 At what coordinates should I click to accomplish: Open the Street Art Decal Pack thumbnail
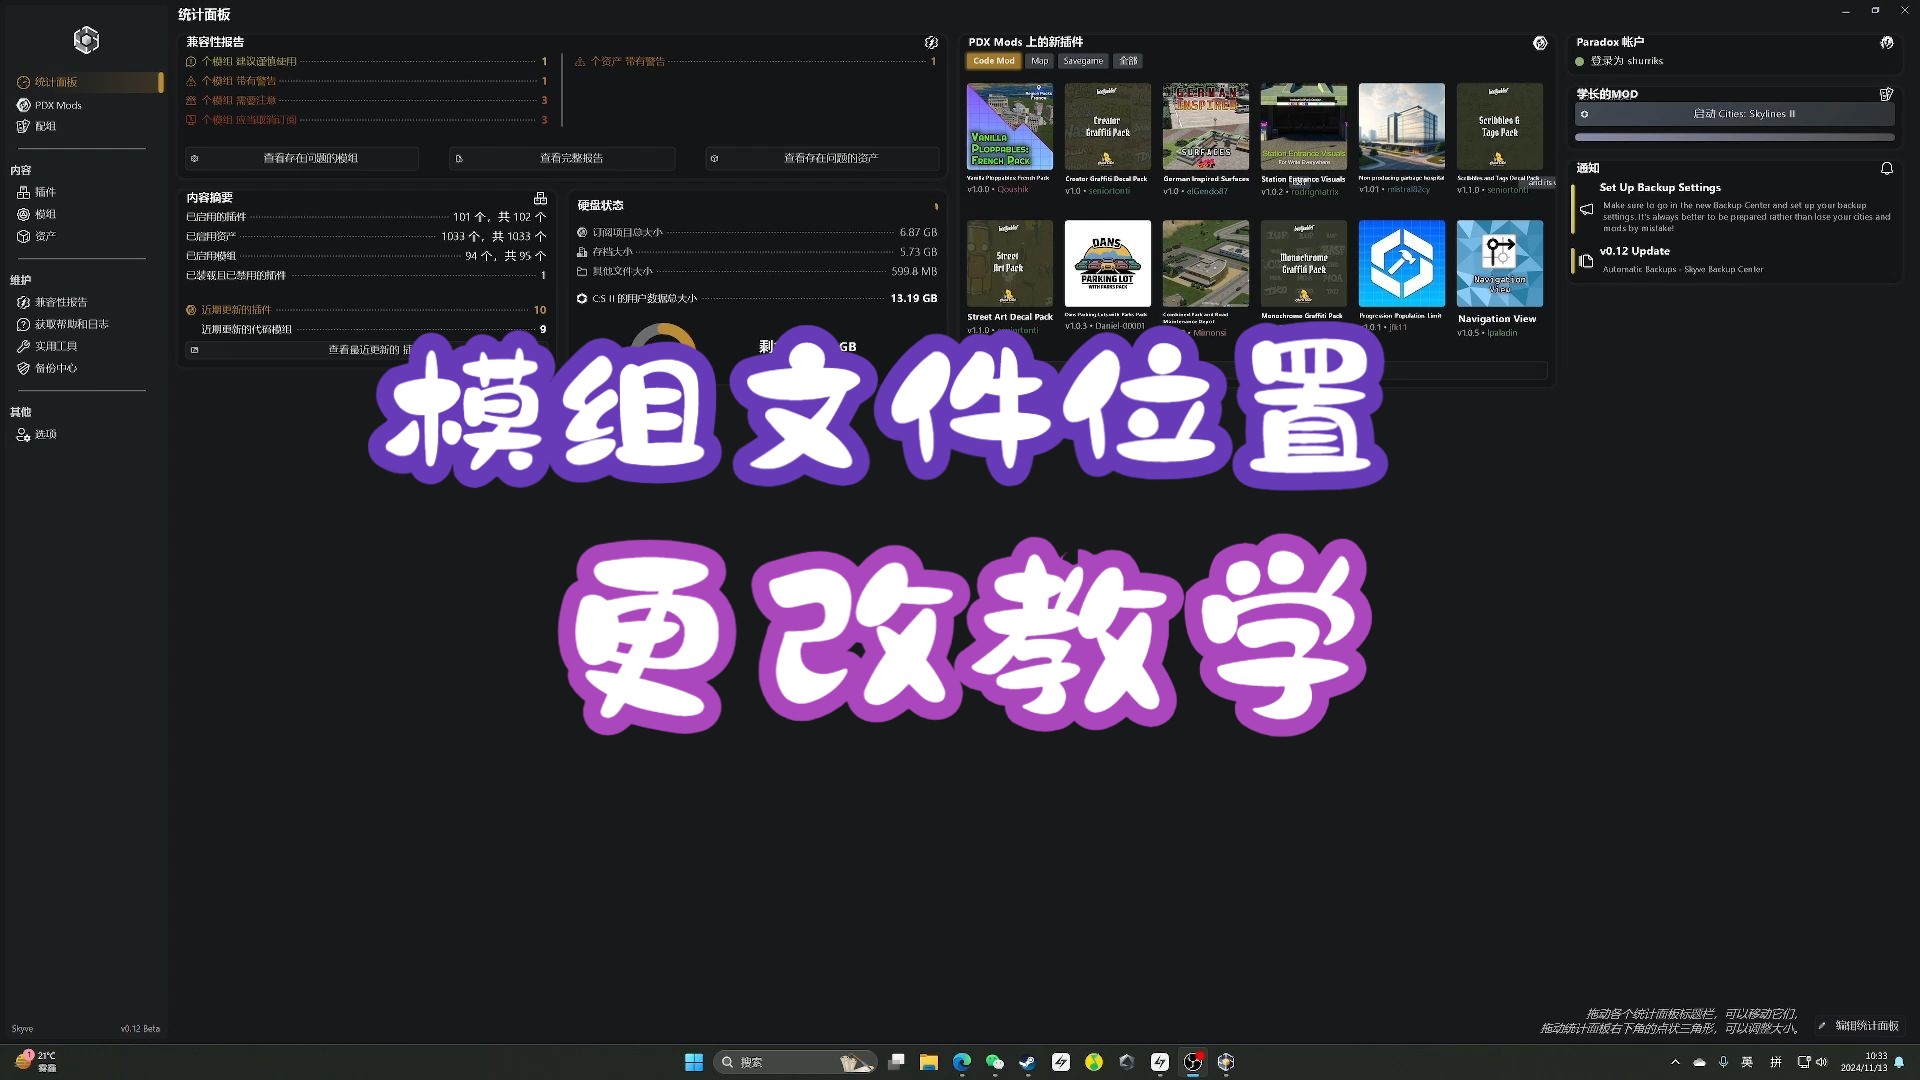1009,263
